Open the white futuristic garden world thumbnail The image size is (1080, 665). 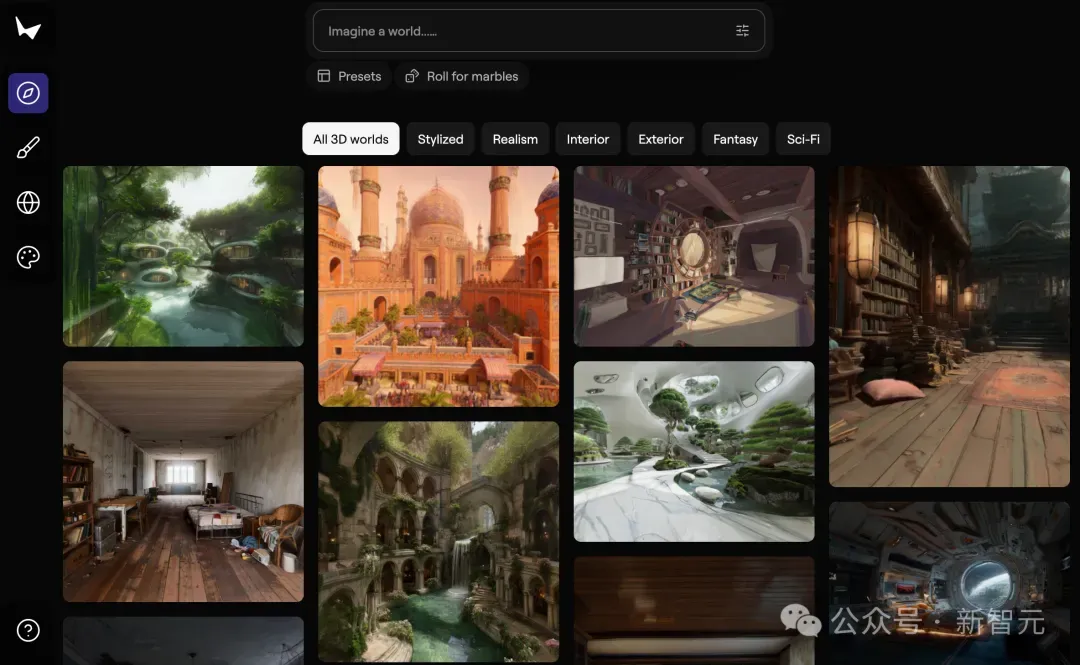coord(694,451)
